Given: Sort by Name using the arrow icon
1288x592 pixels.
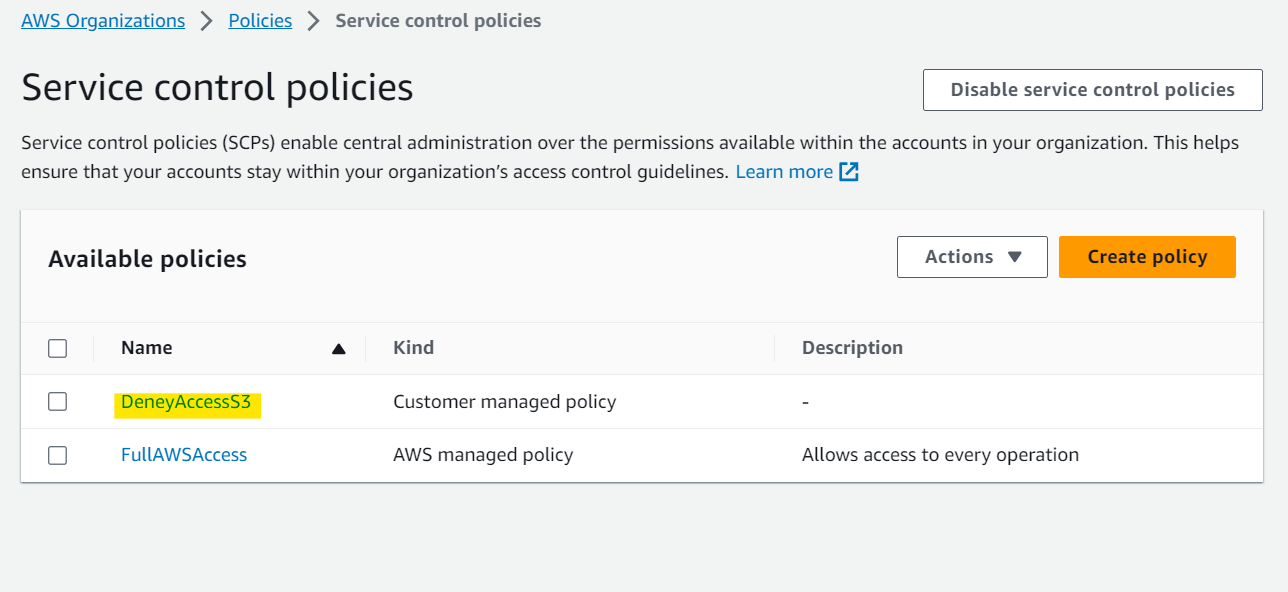Looking at the screenshot, I should 338,349.
